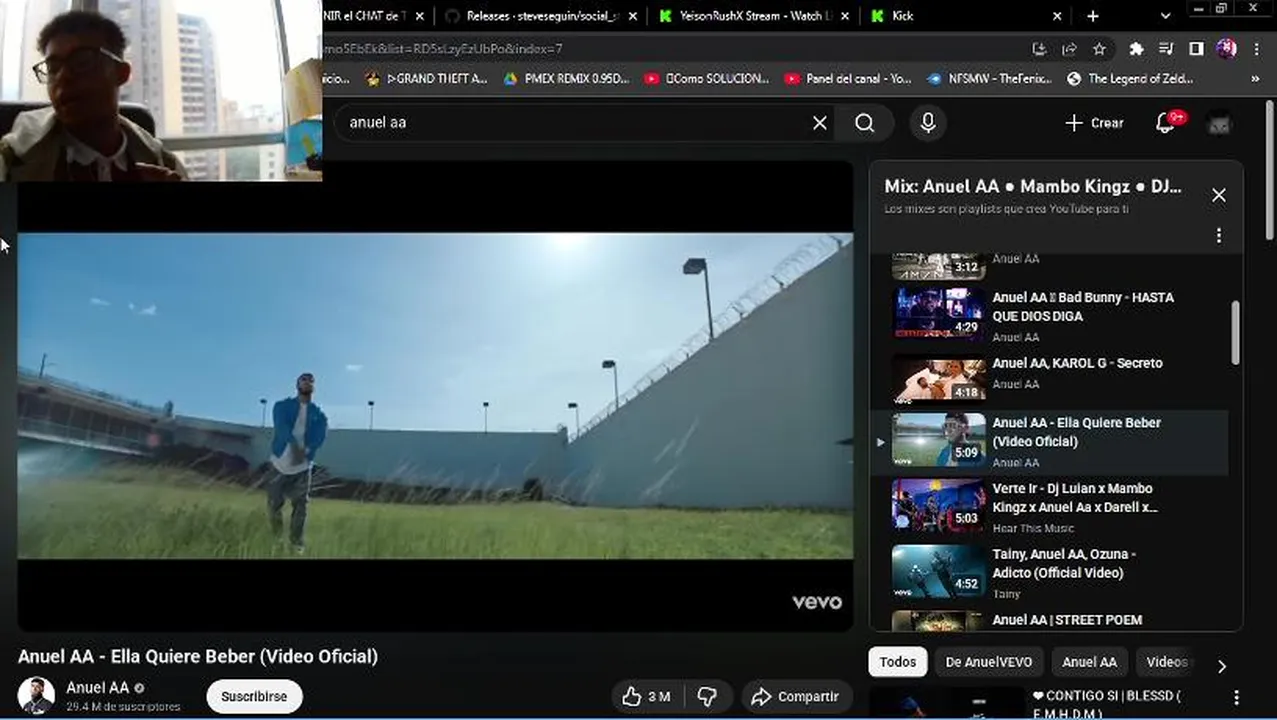
Task: Toggle Chrome side panel
Action: coord(1196,49)
